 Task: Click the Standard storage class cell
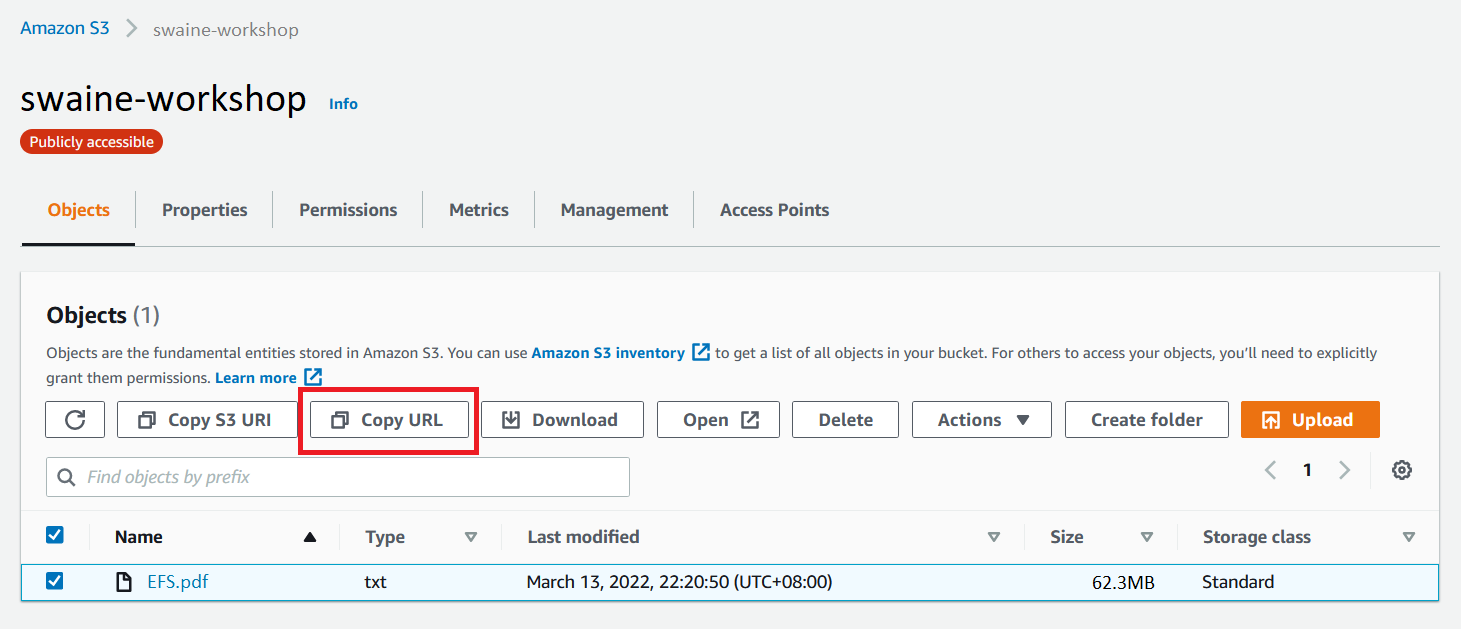click(x=1238, y=582)
